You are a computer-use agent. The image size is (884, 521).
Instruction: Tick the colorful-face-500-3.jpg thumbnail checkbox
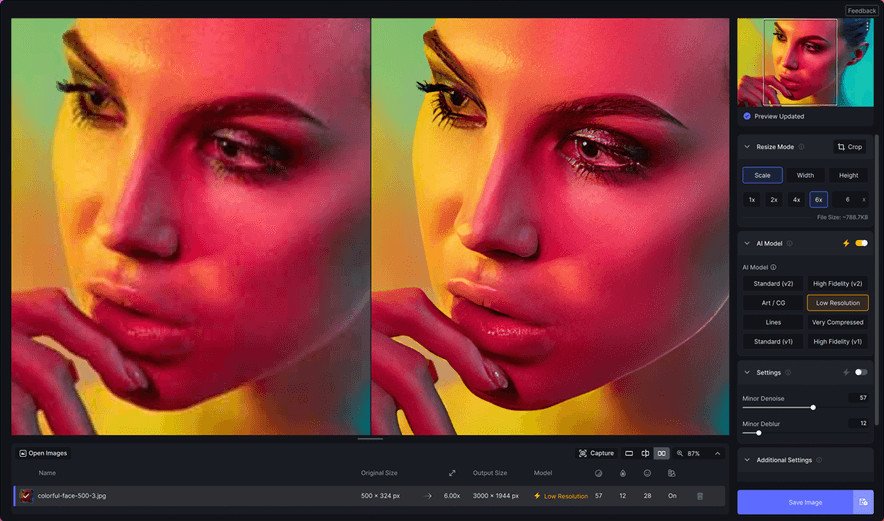(26, 496)
